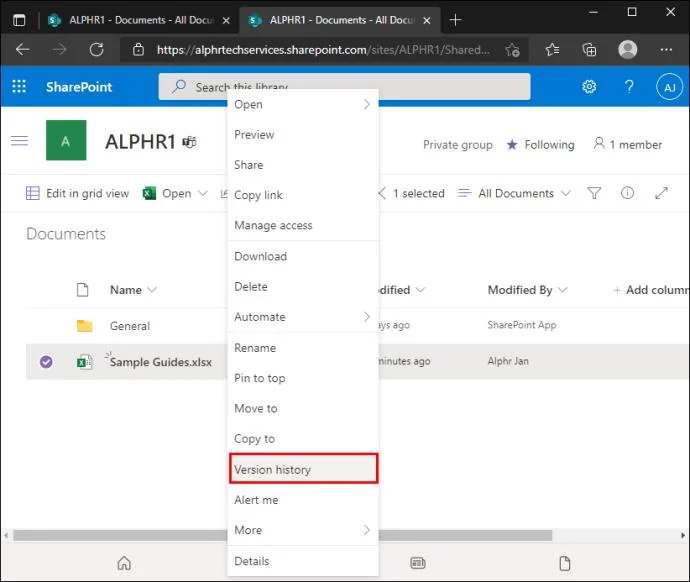The height and width of the screenshot is (582, 690).
Task: Add page to favorites star icon
Action: pyautogui.click(x=512, y=50)
